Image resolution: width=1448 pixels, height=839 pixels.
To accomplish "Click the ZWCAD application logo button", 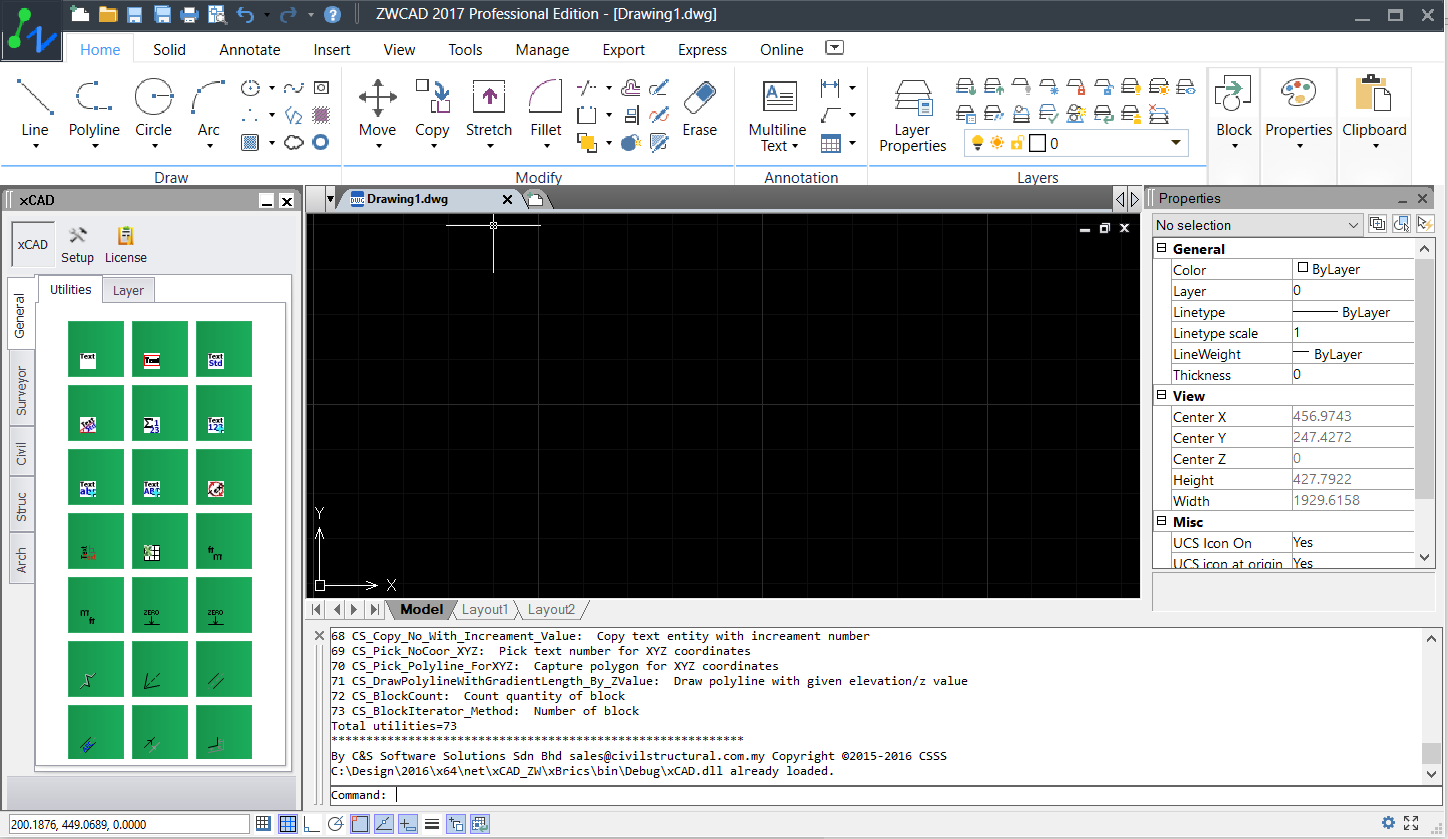I will [x=32, y=32].
